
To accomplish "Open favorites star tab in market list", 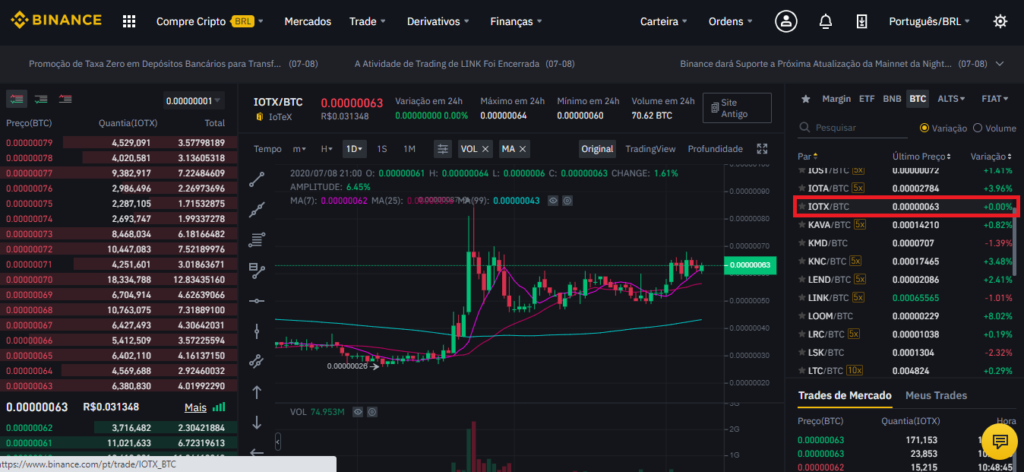I will coord(806,99).
